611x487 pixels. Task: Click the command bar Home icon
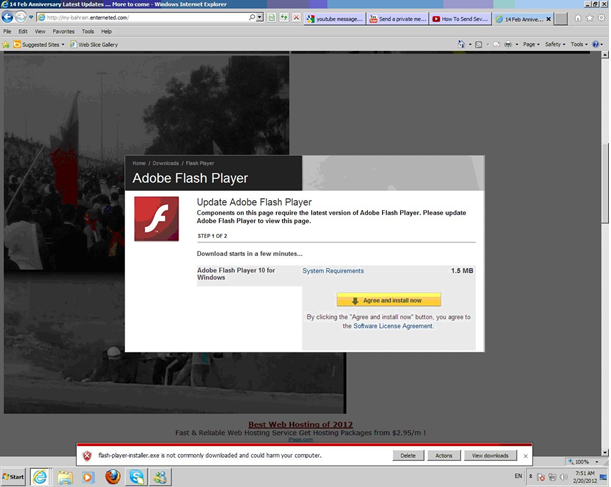(461, 44)
